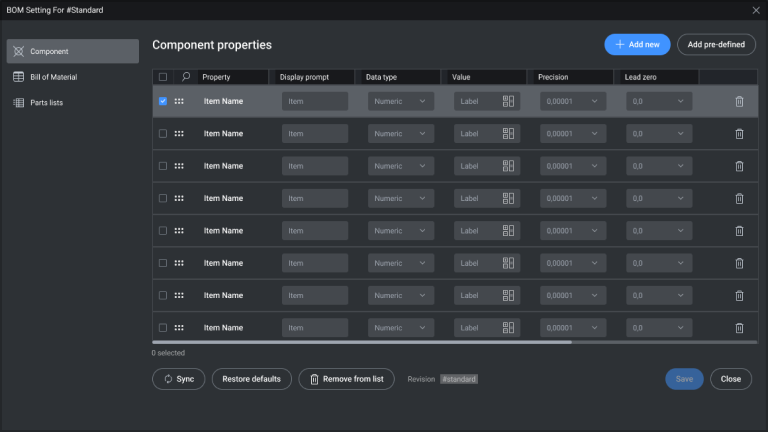Grab the drag handle dots of the second row
This screenshot has width=768, height=432.
179,134
